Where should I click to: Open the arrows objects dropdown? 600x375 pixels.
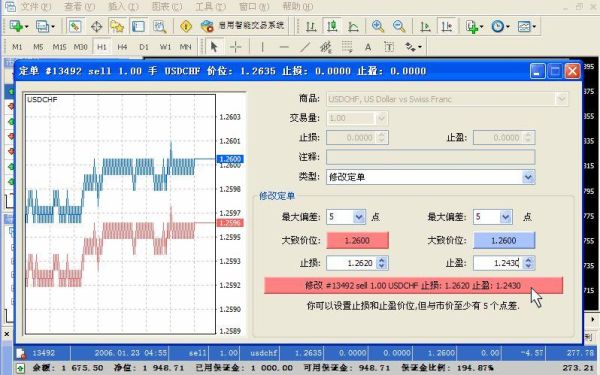point(413,47)
